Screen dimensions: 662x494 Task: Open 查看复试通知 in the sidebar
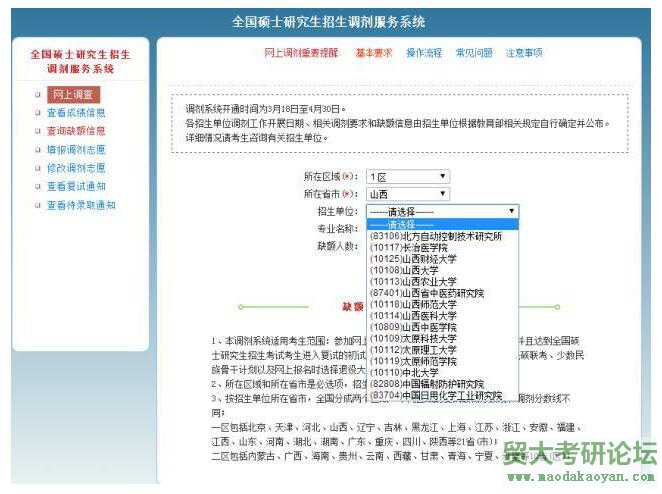click(x=76, y=186)
